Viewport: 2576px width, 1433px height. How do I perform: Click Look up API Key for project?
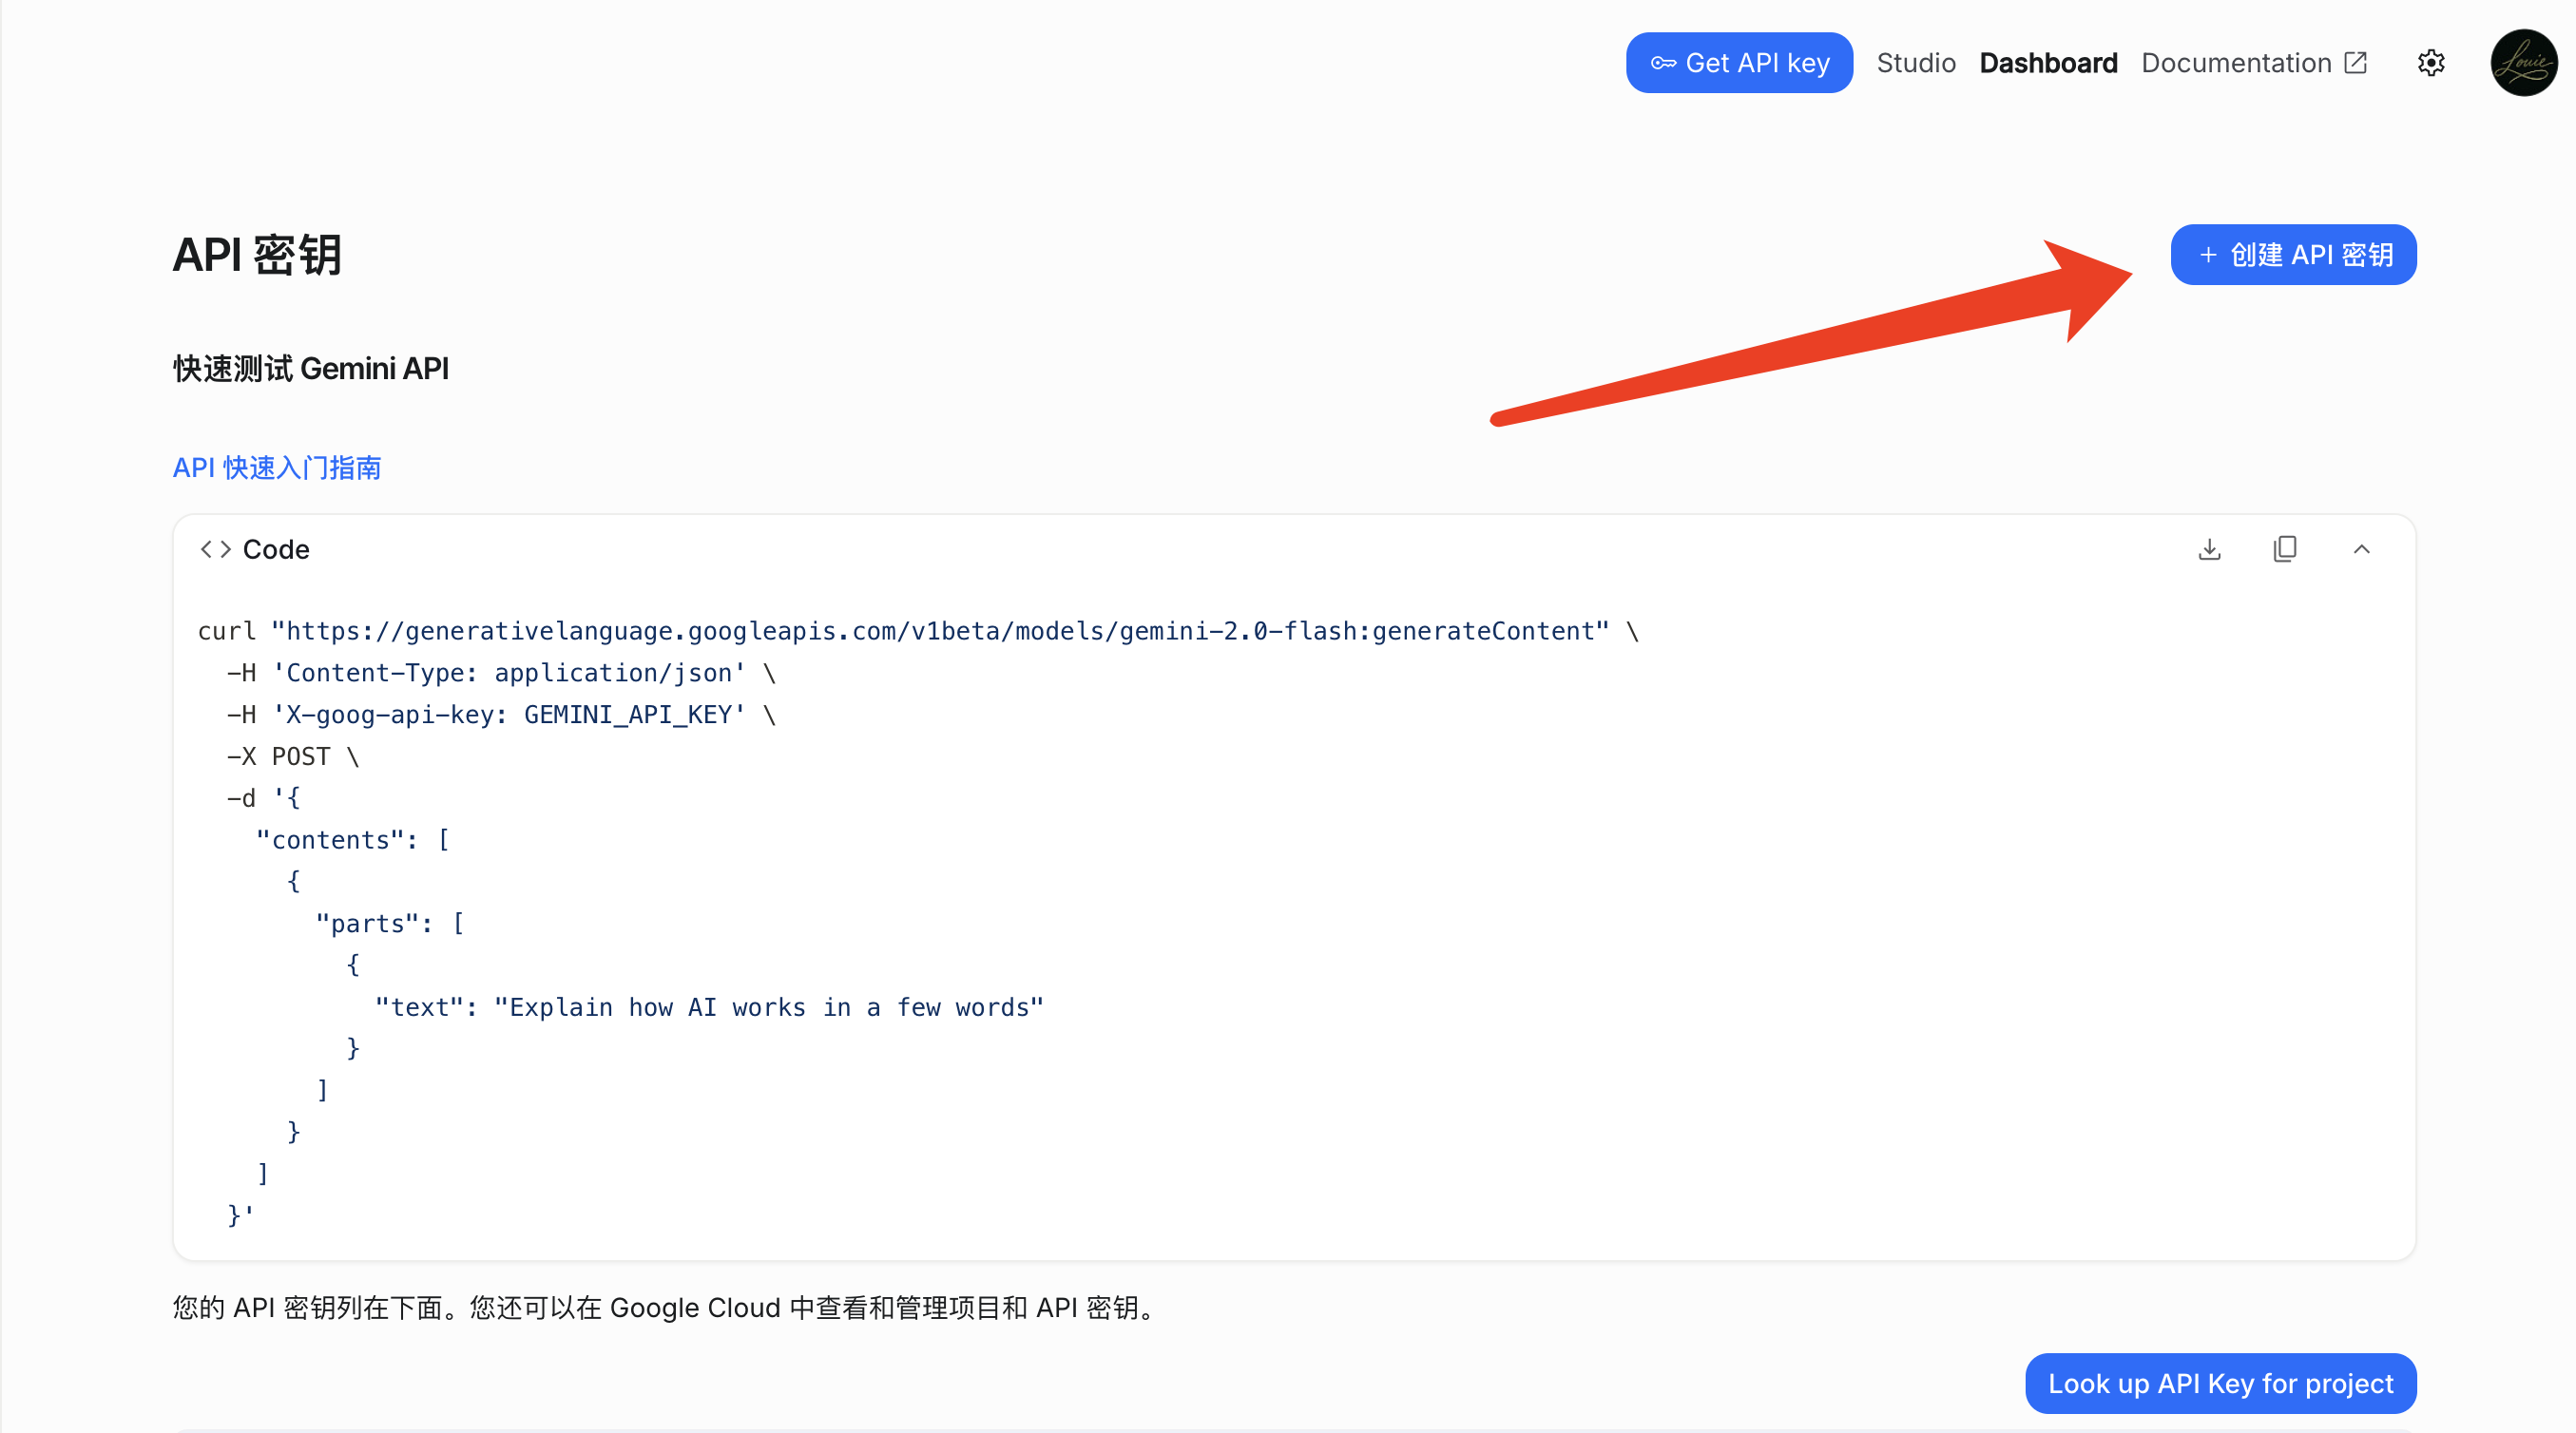point(2220,1383)
